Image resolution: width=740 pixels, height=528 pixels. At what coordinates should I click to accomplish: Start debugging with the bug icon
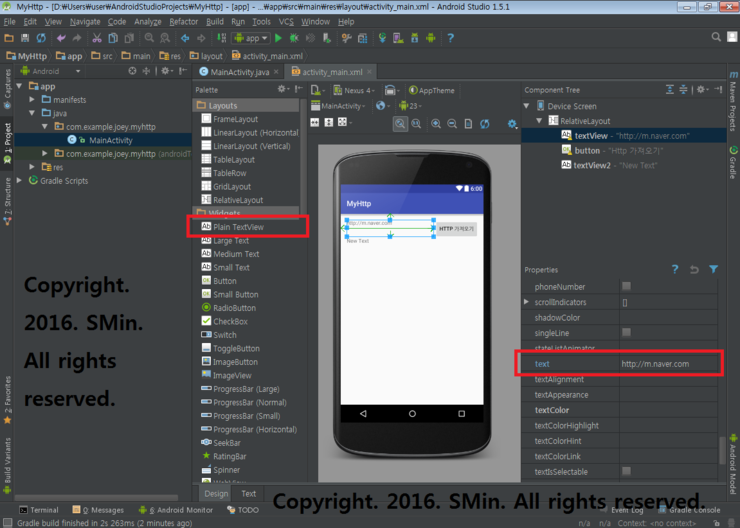tap(294, 38)
